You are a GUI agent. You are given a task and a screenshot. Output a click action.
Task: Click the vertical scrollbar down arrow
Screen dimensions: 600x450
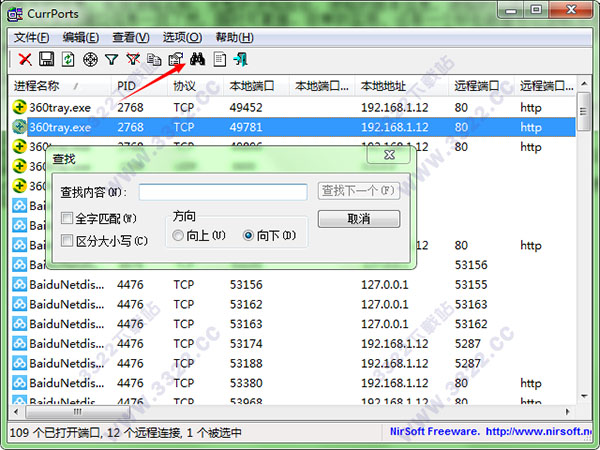pos(584,396)
